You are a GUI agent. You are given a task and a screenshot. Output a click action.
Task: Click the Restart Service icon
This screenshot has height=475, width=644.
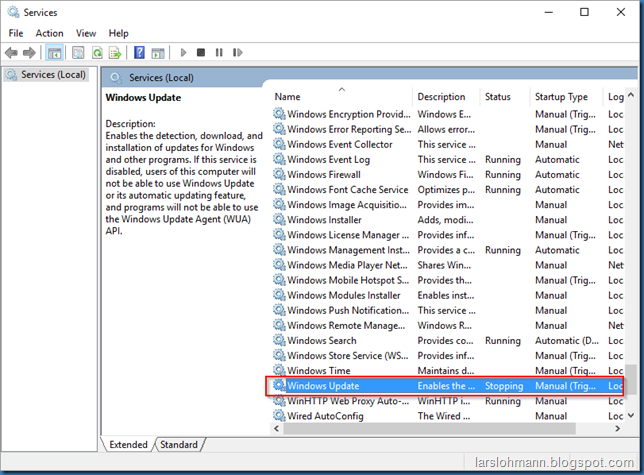click(x=237, y=53)
